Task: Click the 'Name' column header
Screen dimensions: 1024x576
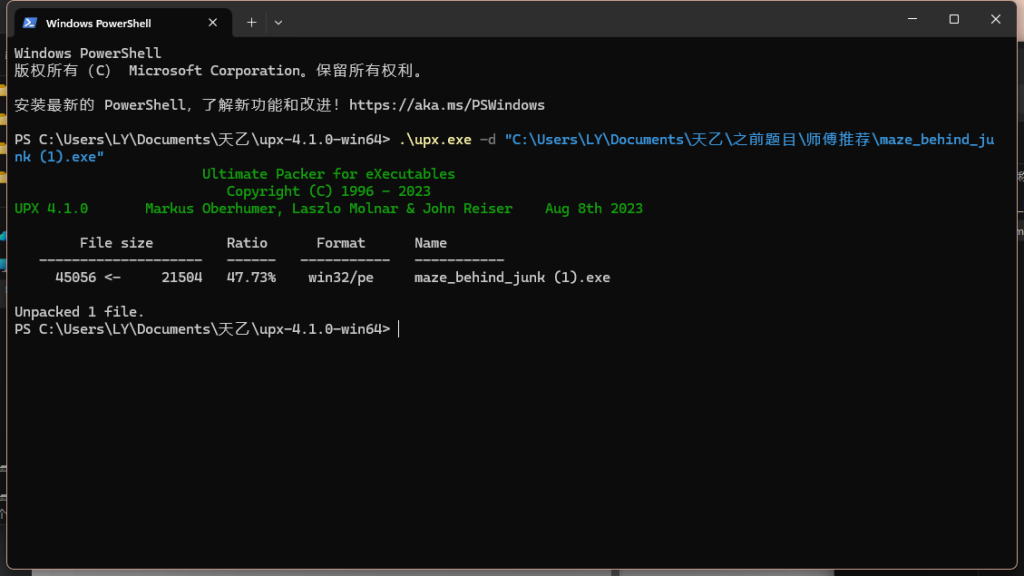Action: 430,243
